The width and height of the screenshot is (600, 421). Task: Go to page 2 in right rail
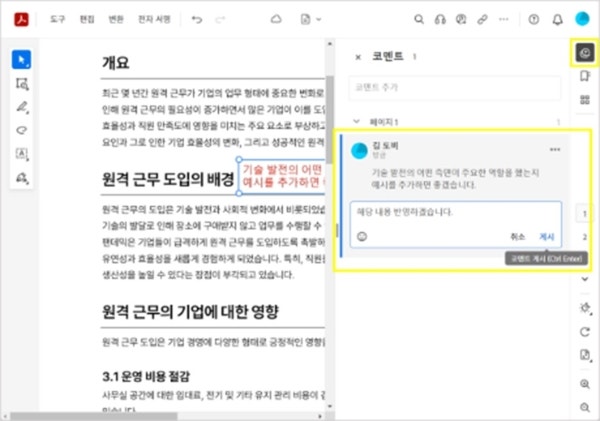coord(584,237)
